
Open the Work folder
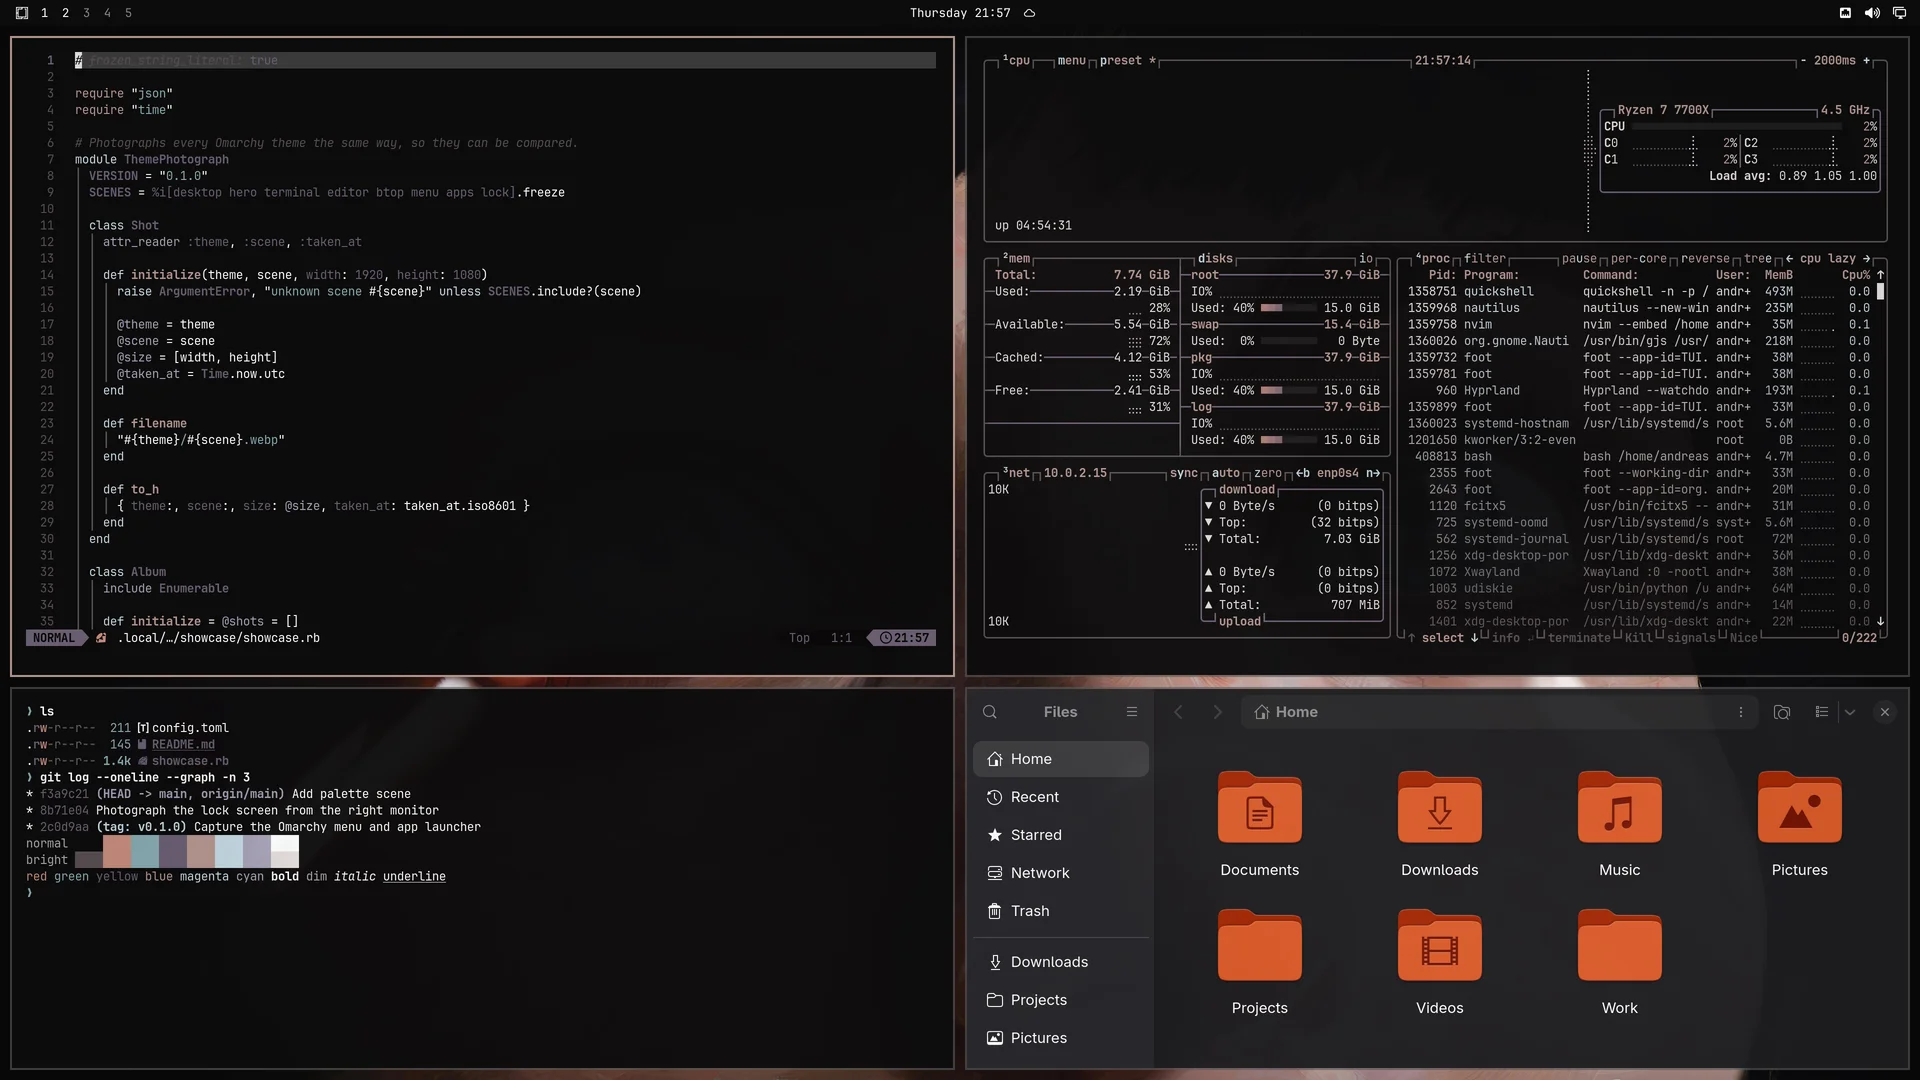[1620, 963]
